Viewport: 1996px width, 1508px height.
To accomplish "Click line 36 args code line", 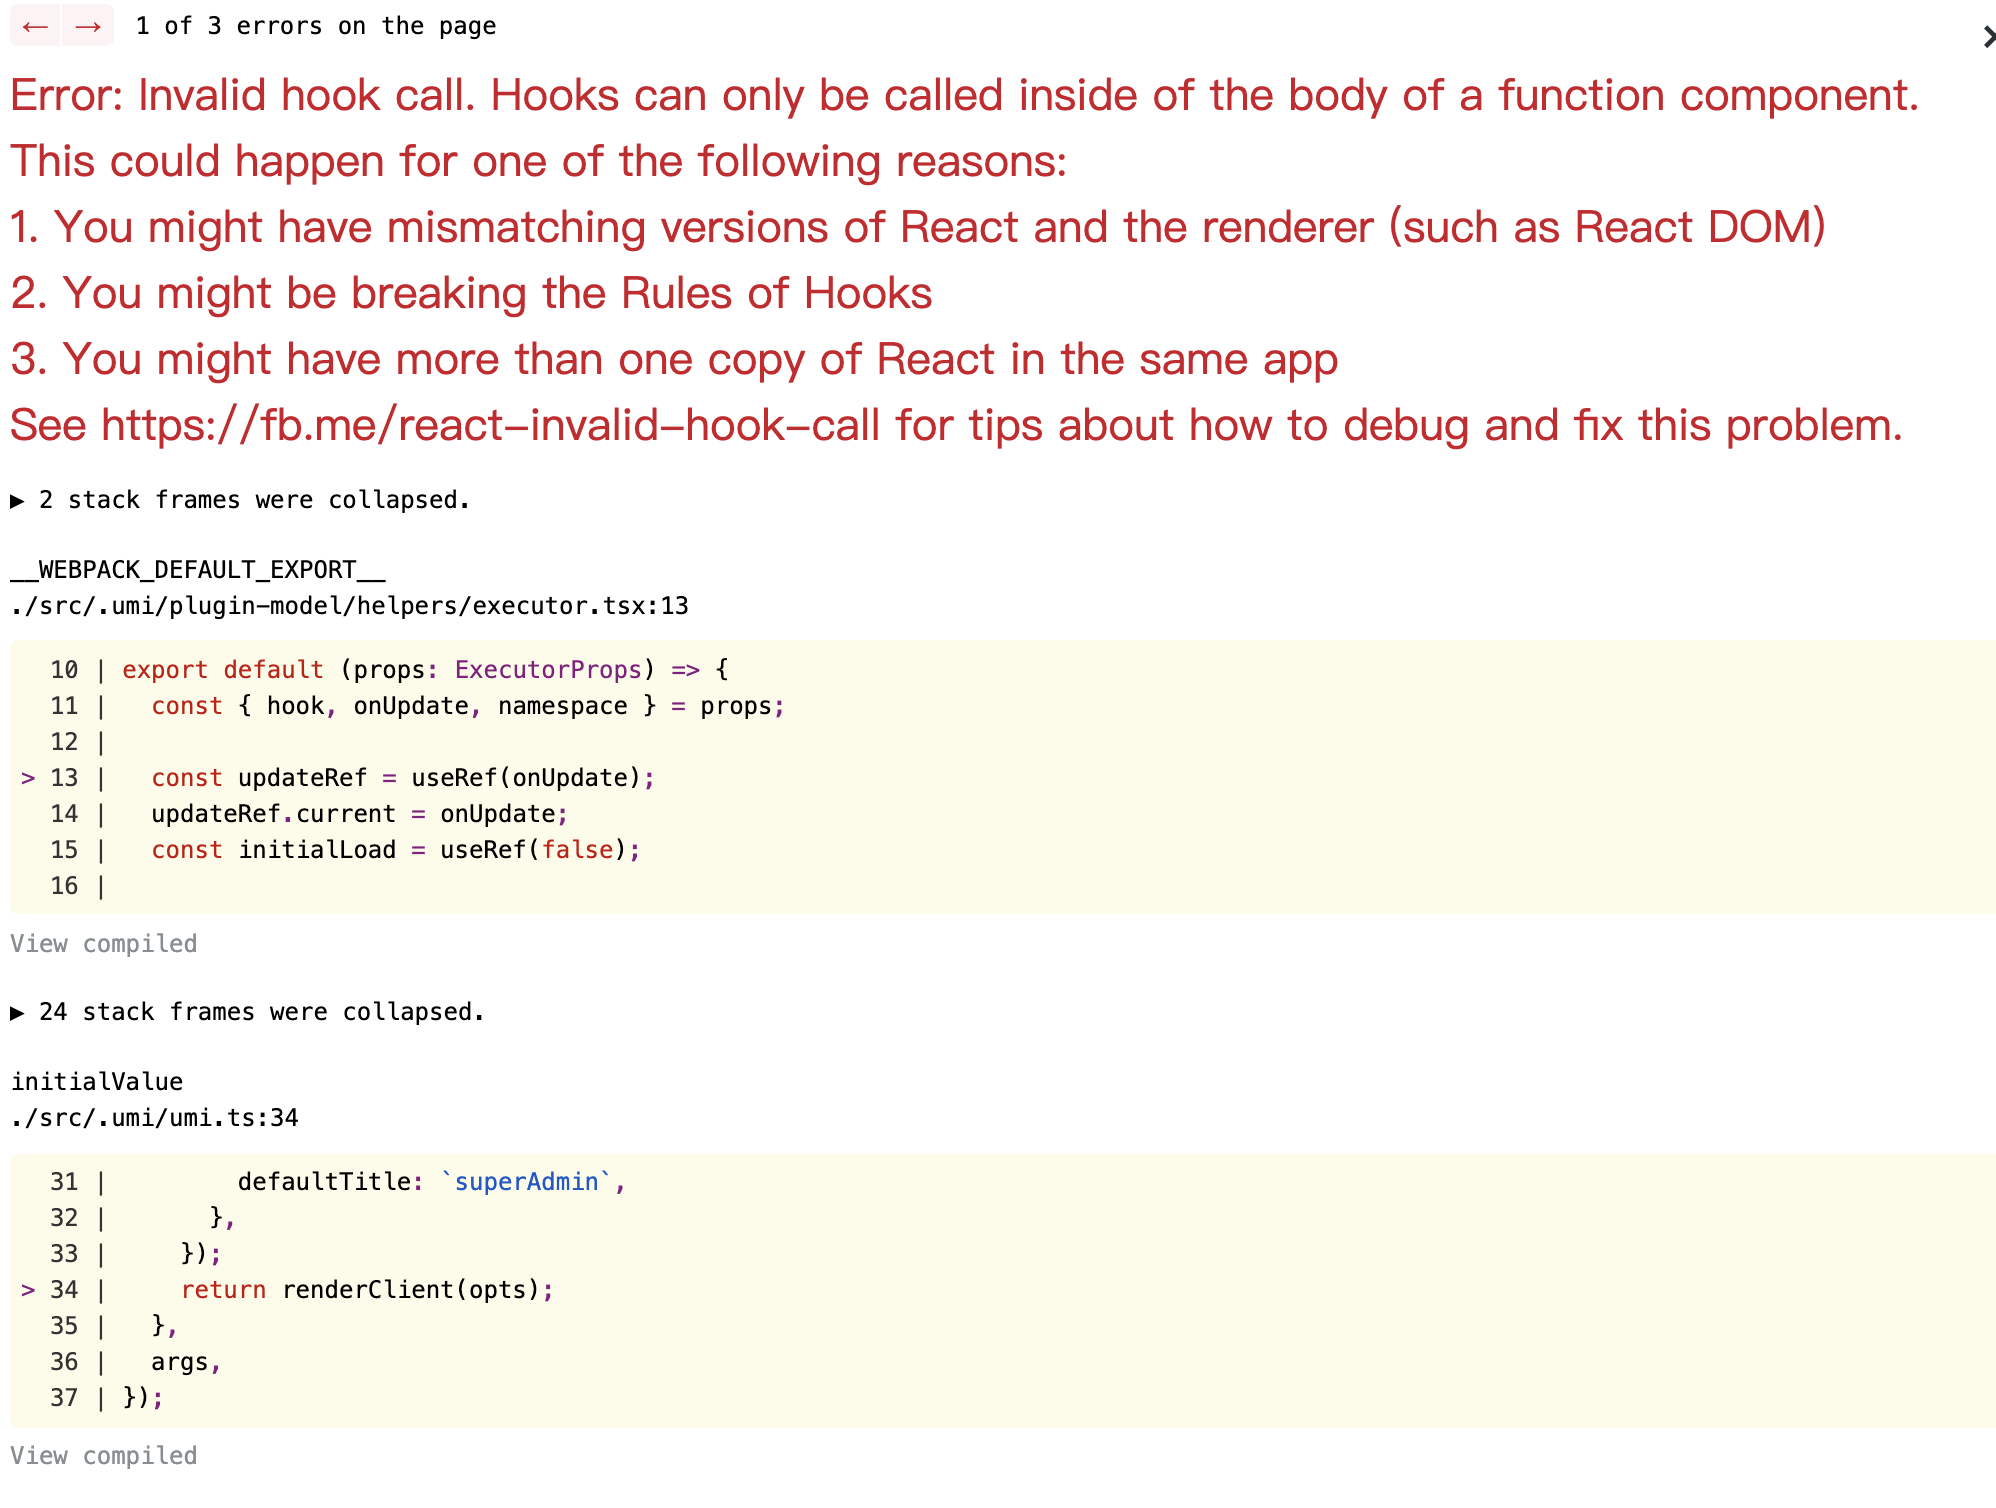I will (x=185, y=1362).
